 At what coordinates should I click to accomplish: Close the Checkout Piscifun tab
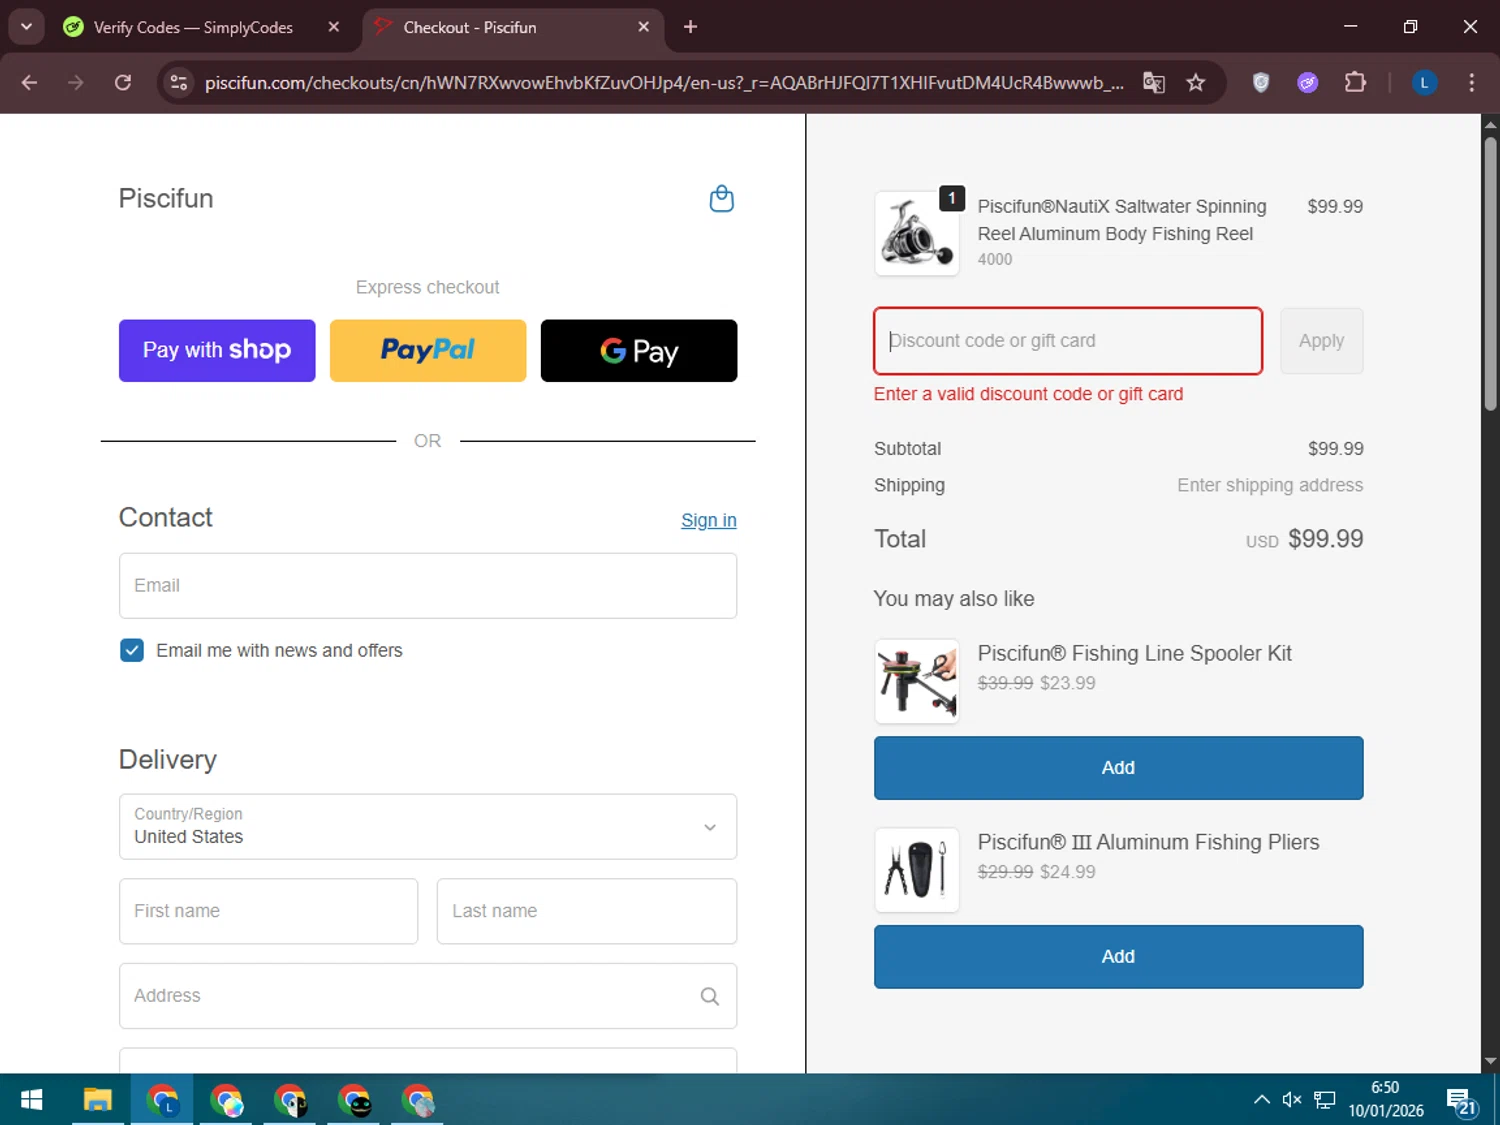tap(644, 27)
